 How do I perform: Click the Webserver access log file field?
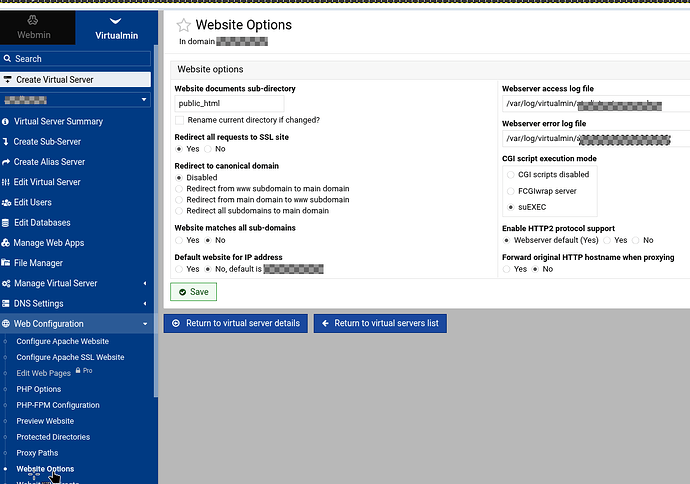(x=596, y=103)
